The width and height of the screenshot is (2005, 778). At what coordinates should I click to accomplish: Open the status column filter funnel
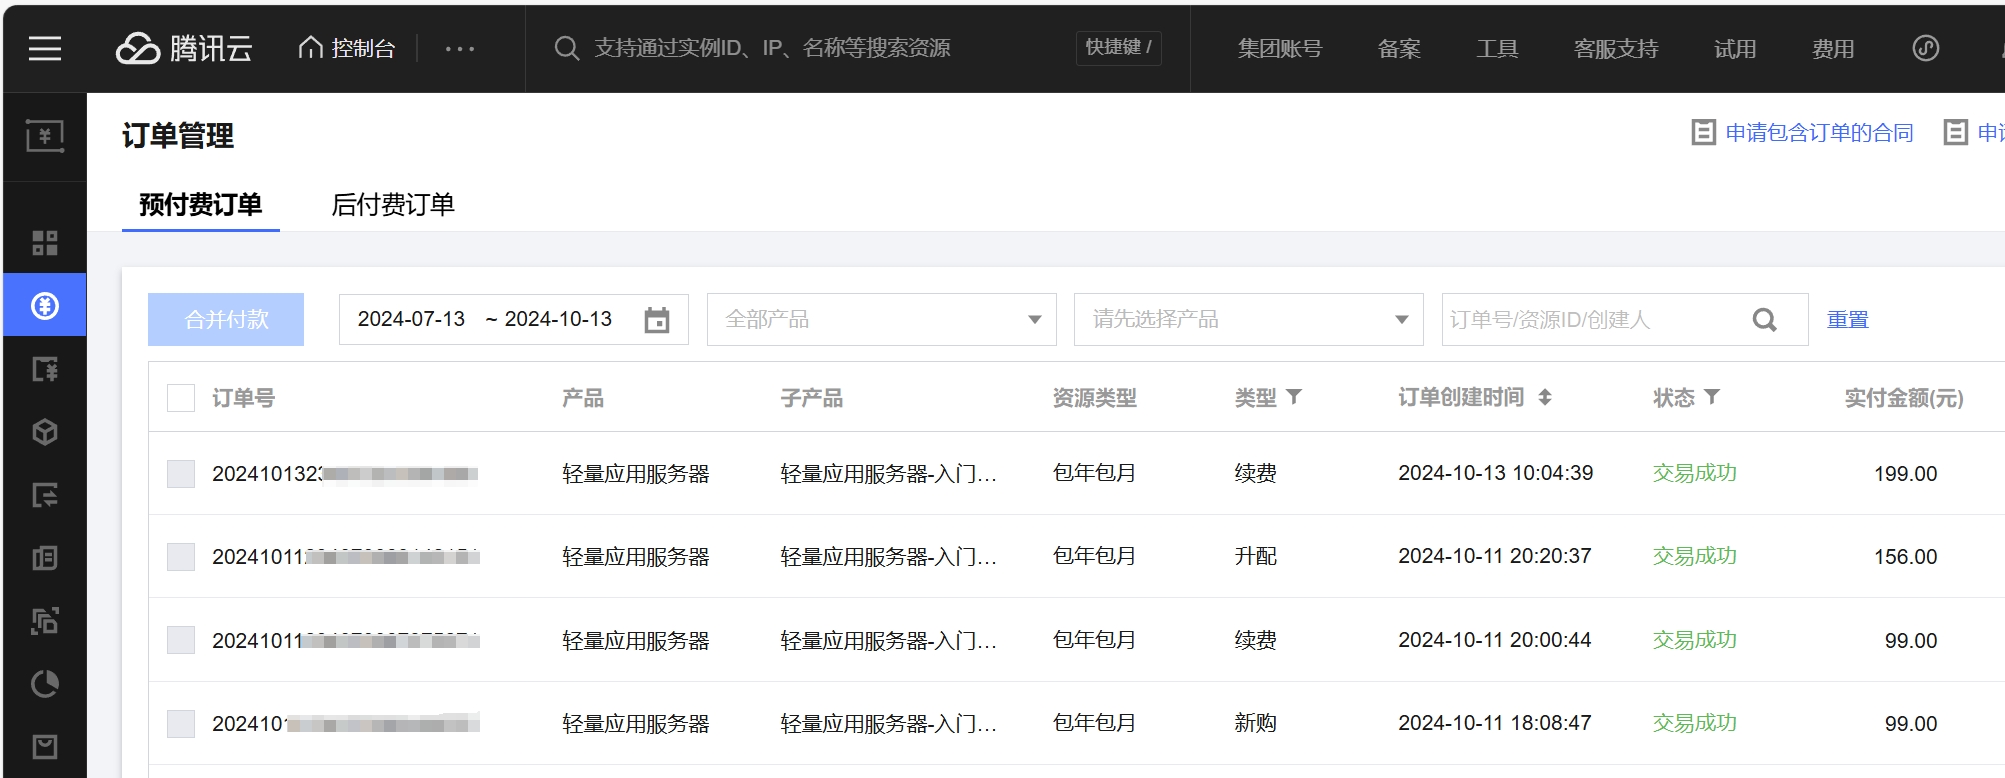coord(1712,397)
